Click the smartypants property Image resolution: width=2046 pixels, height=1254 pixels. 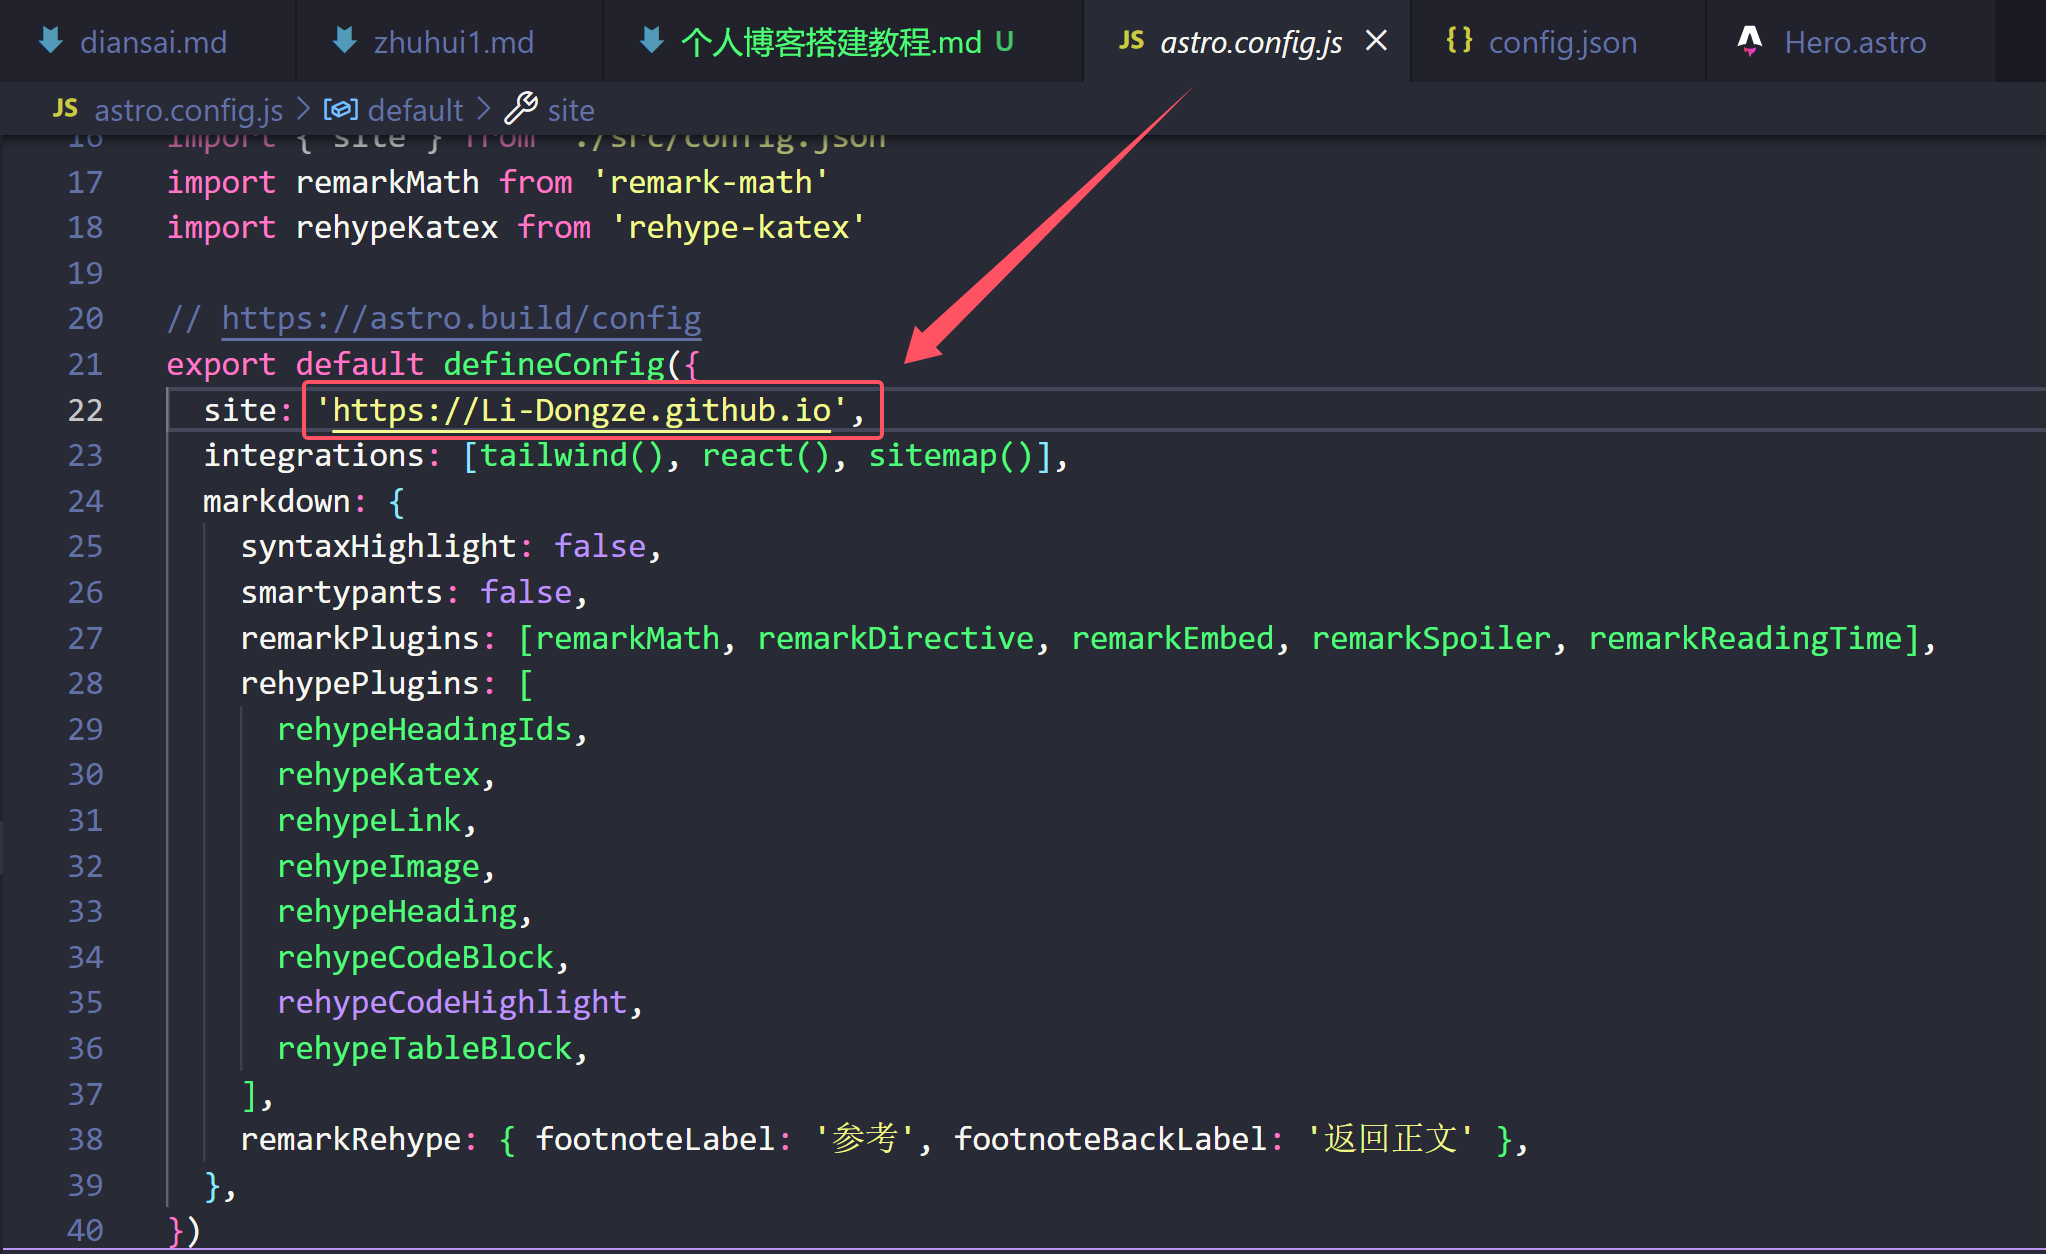coord(341,593)
